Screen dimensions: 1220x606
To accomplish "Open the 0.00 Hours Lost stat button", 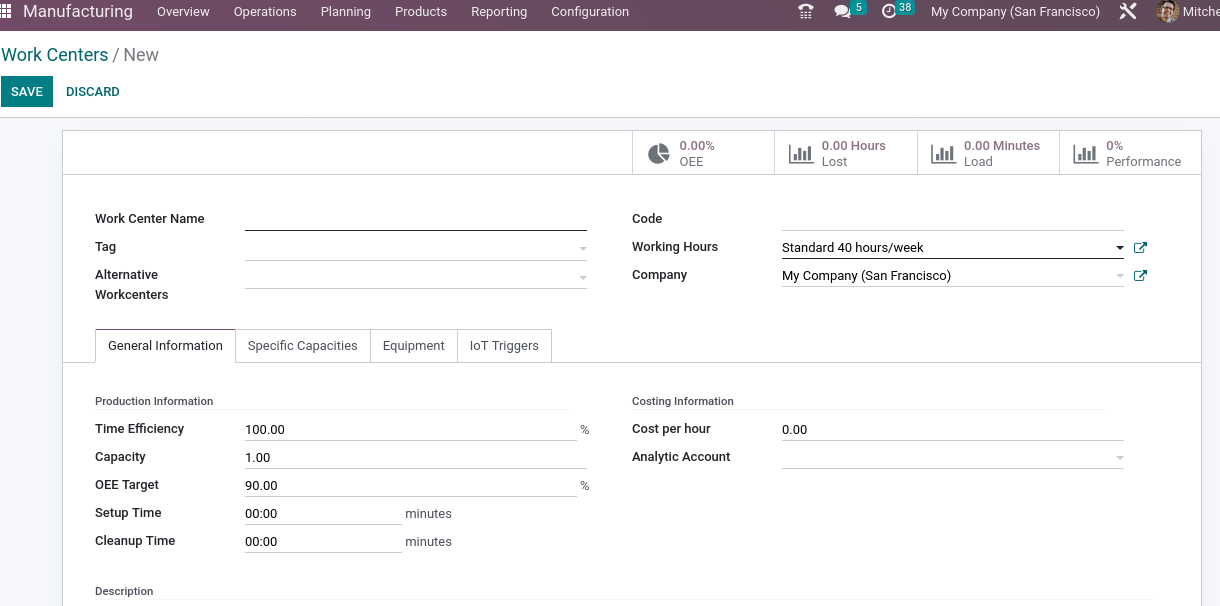I will pos(845,153).
